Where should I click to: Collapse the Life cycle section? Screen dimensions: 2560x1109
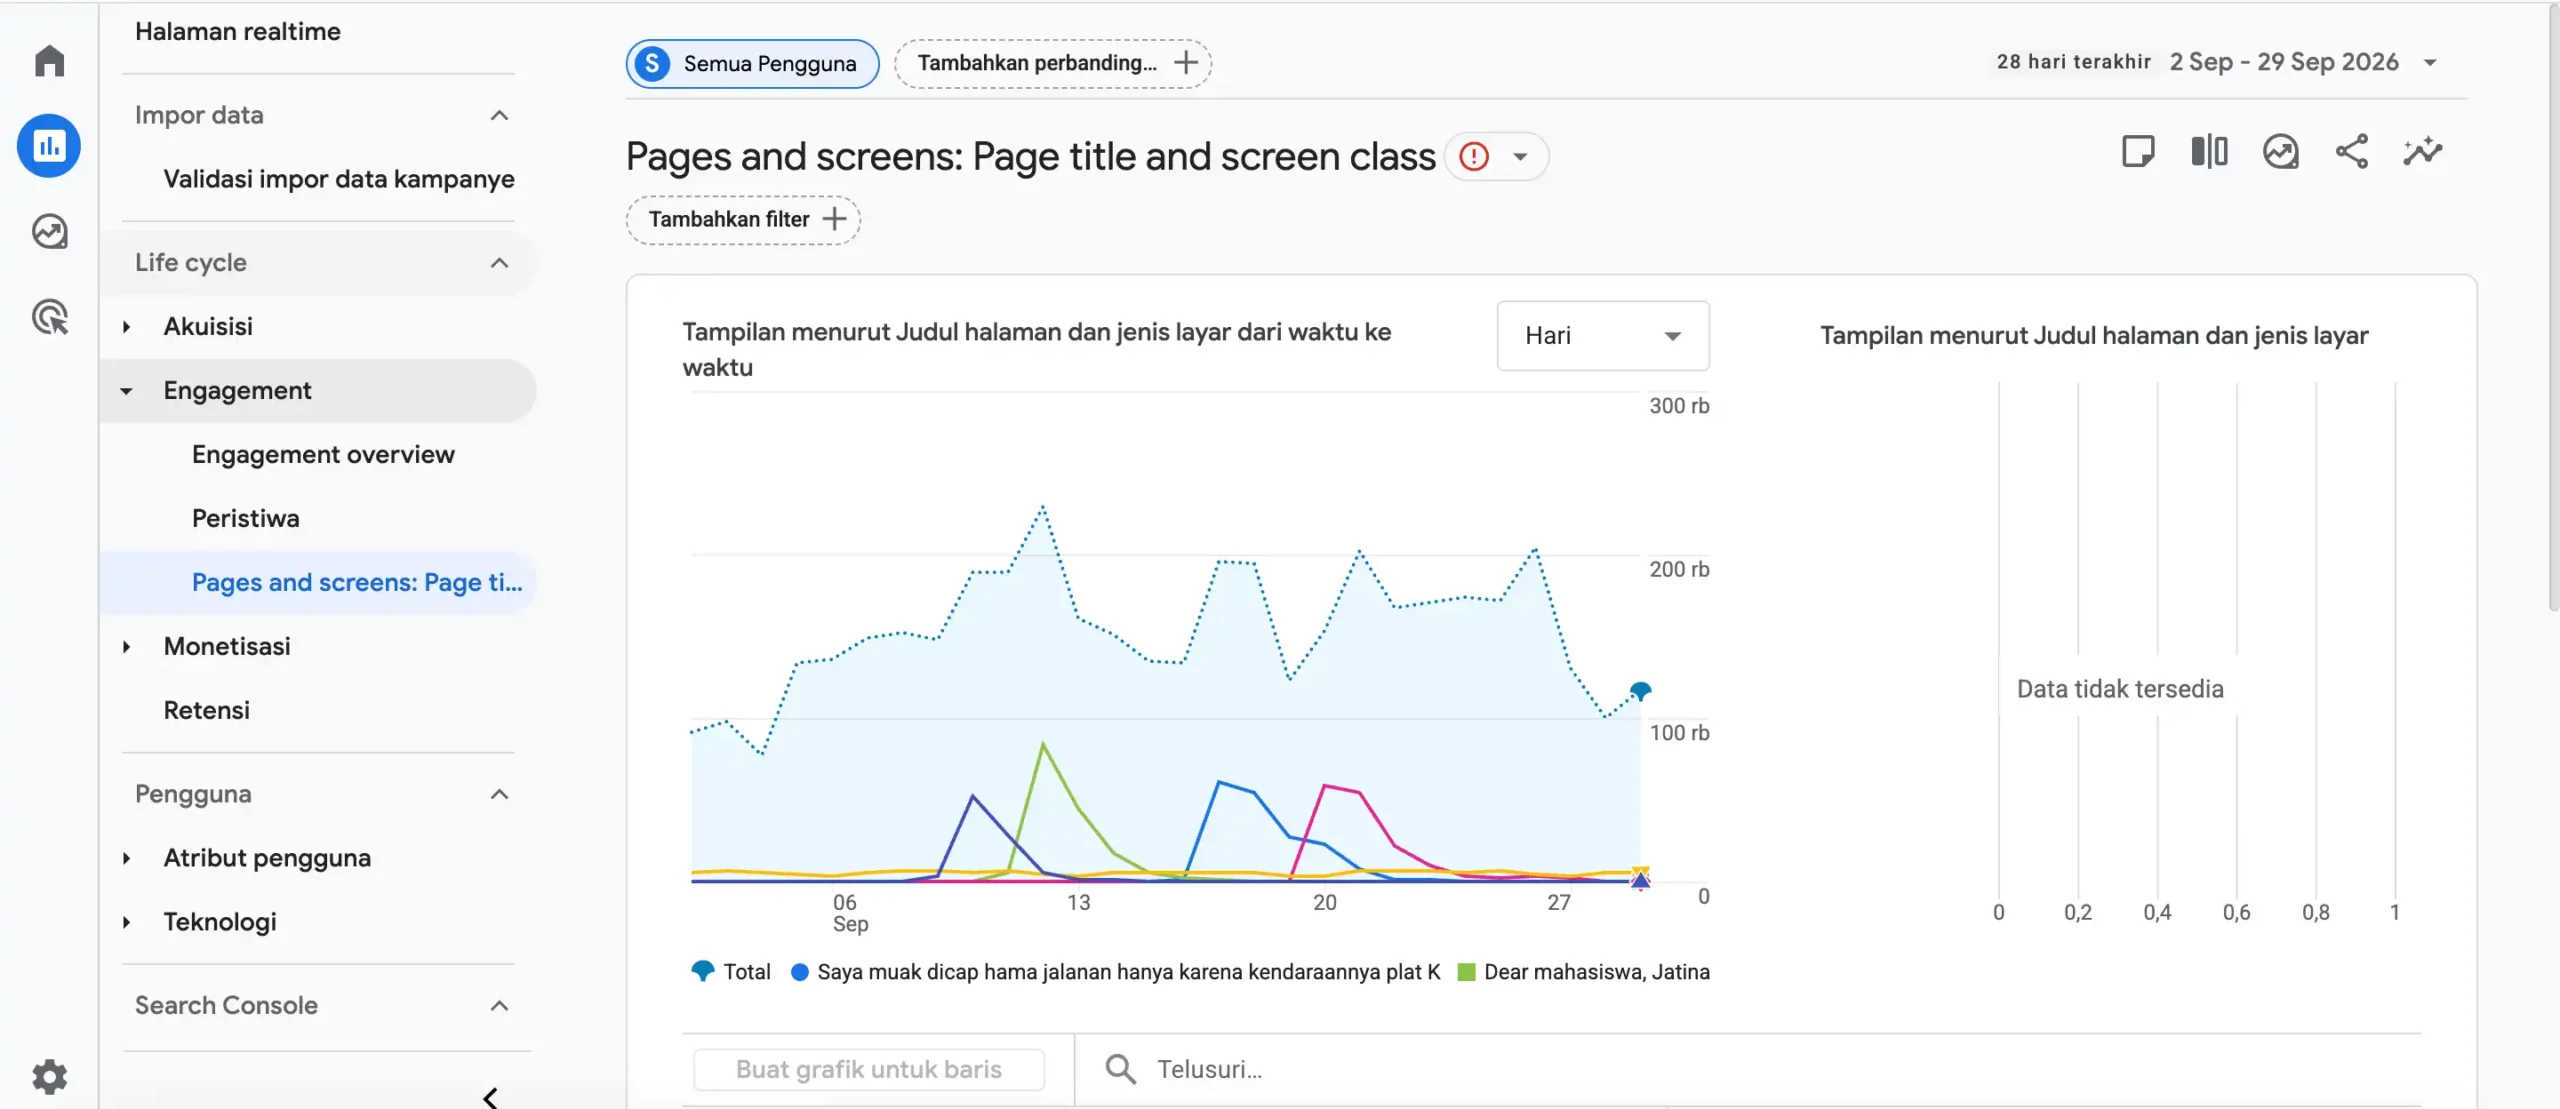point(500,263)
